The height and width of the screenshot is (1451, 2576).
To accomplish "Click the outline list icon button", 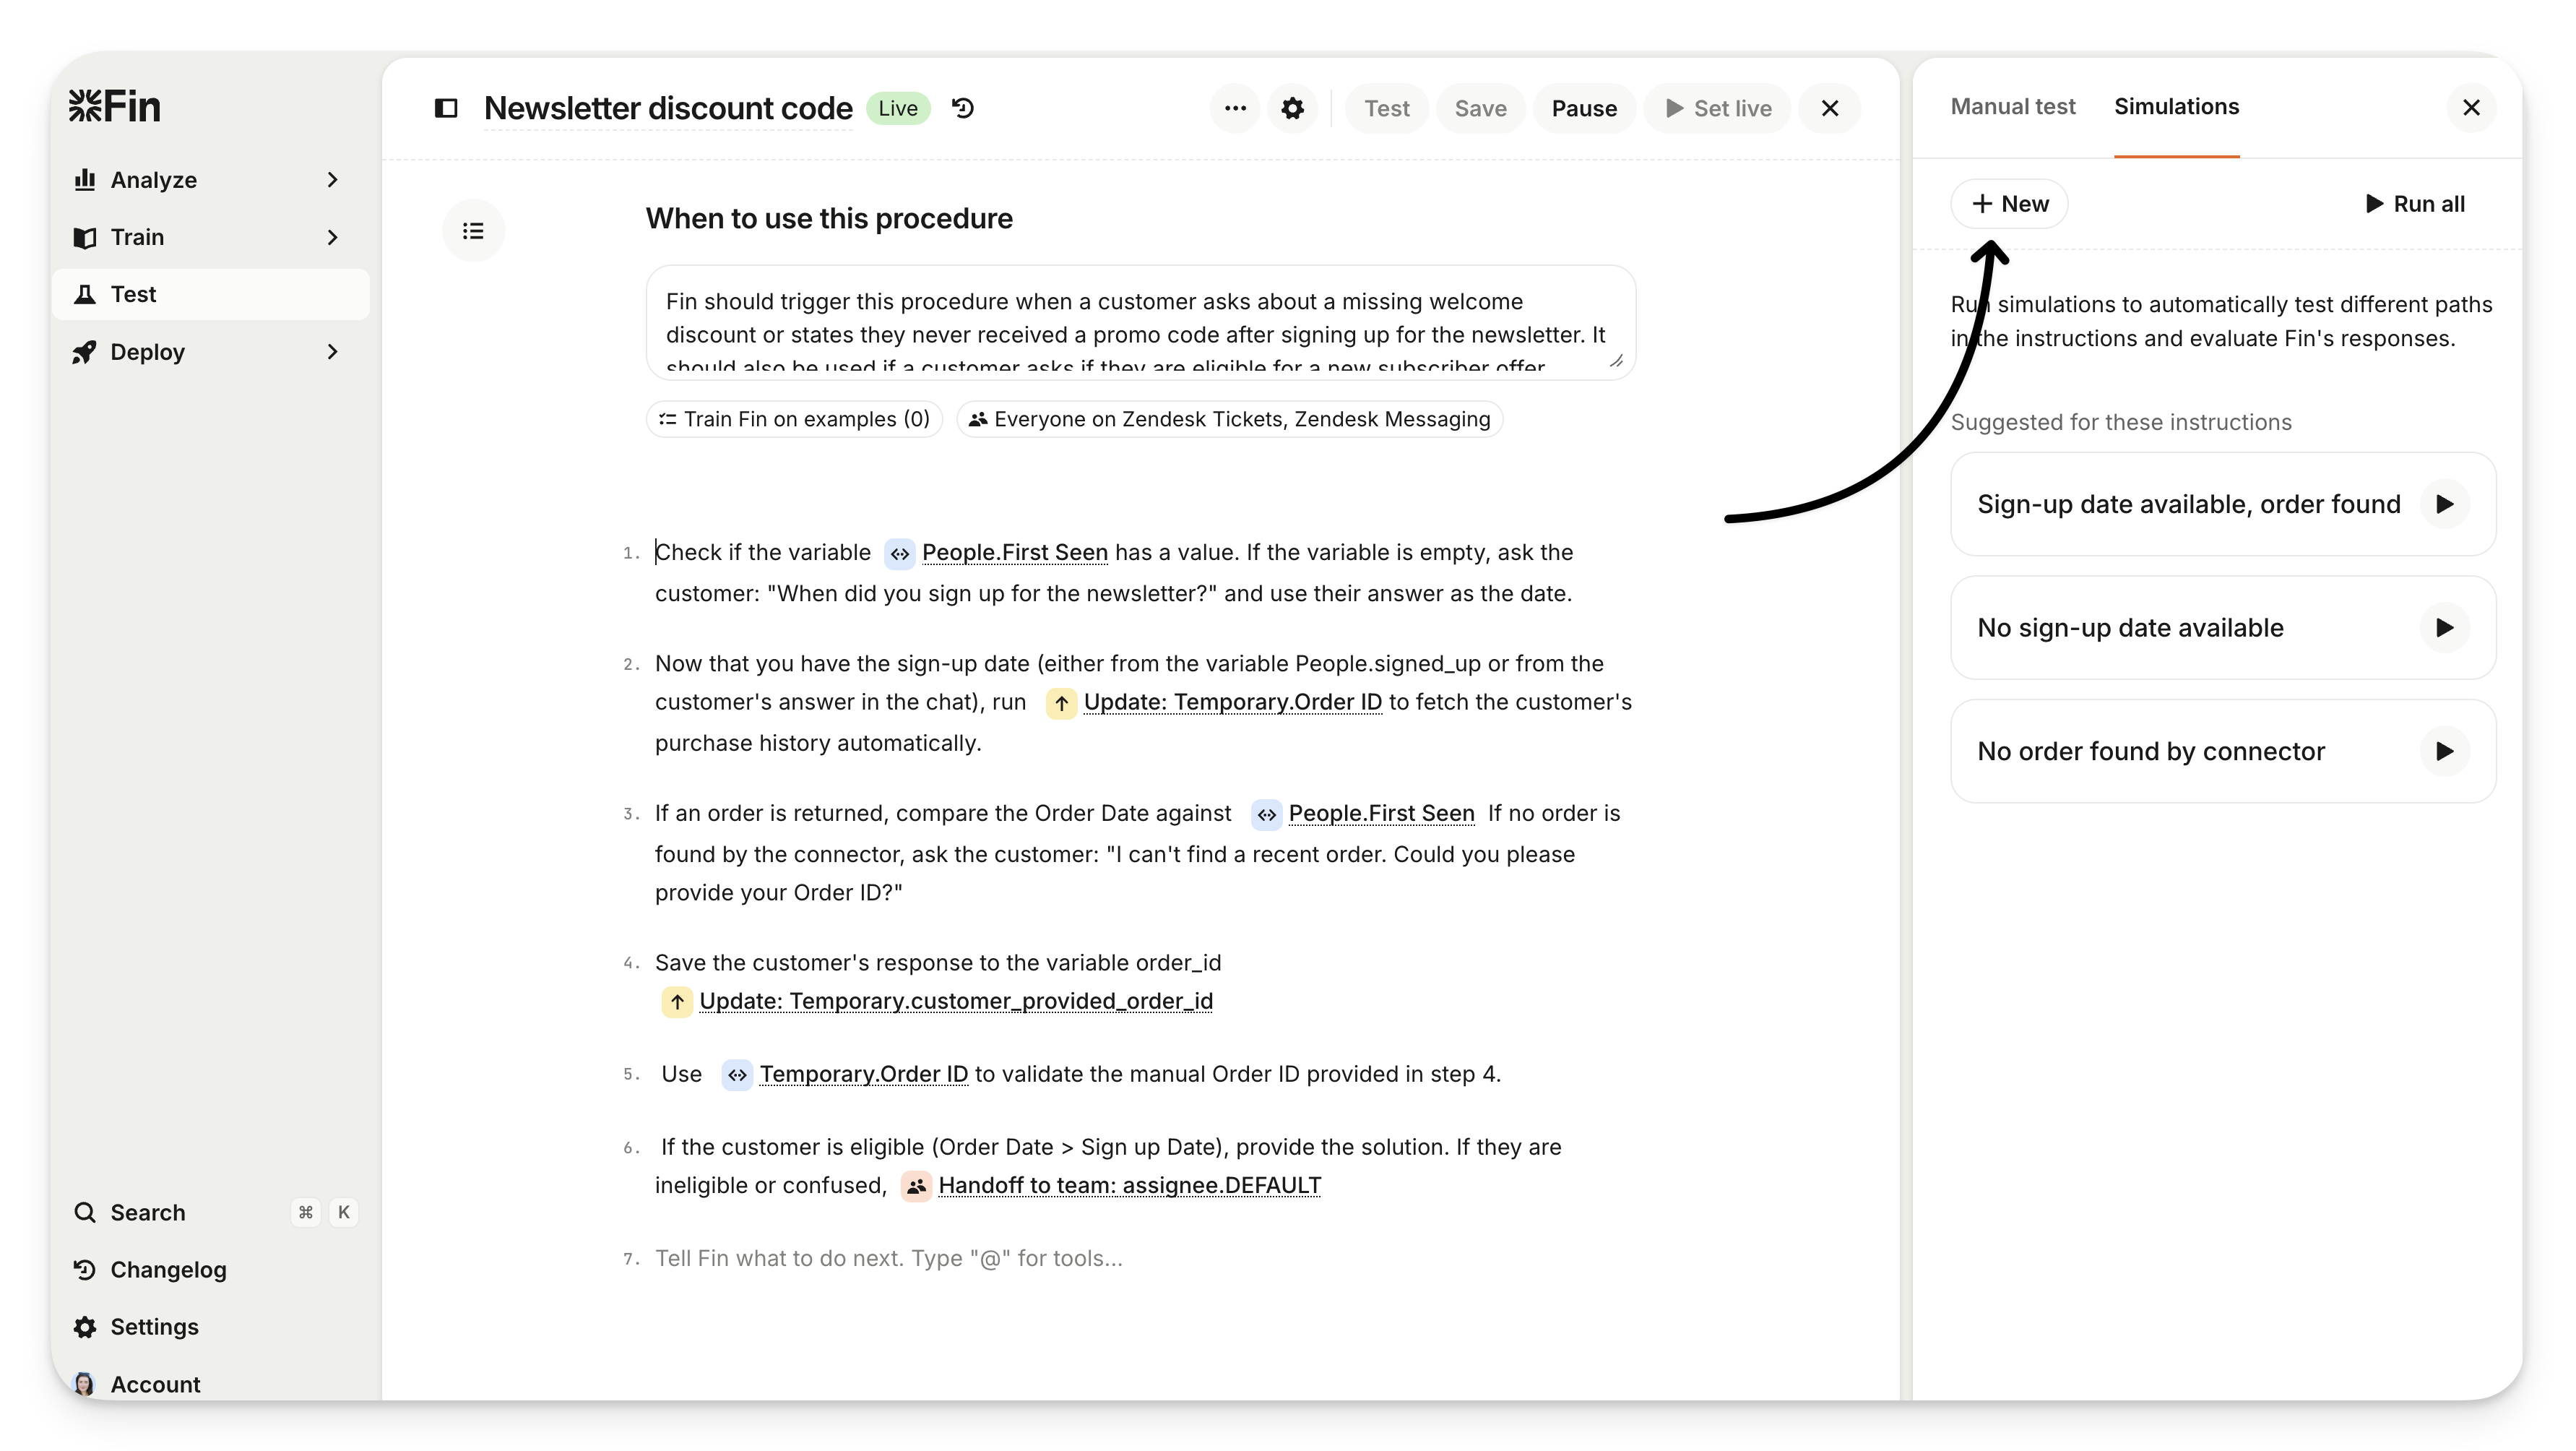I will 473,231.
